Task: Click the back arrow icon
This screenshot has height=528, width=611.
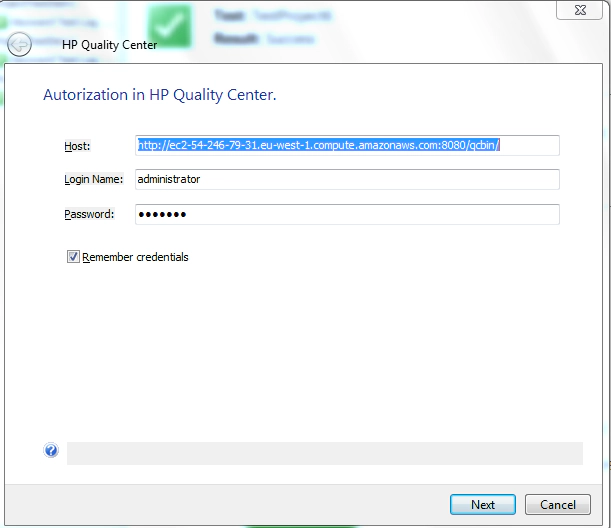Action: click(19, 44)
